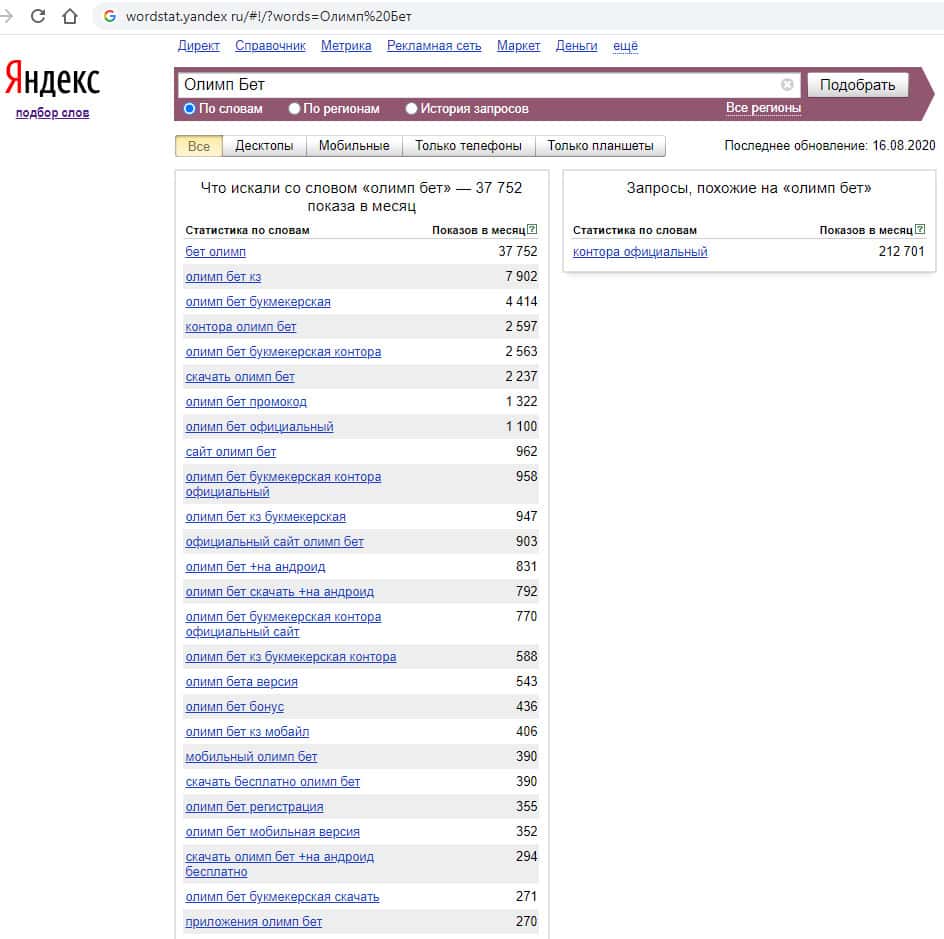
Task: Click the browser address bar URL
Action: (269, 16)
